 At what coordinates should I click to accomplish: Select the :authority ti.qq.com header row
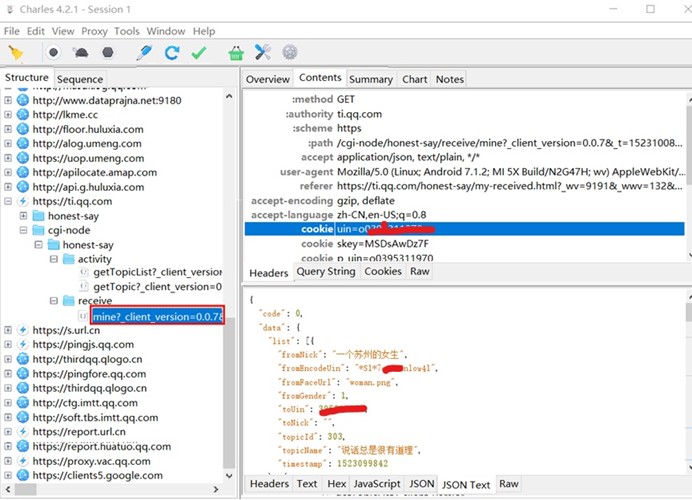coord(464,114)
